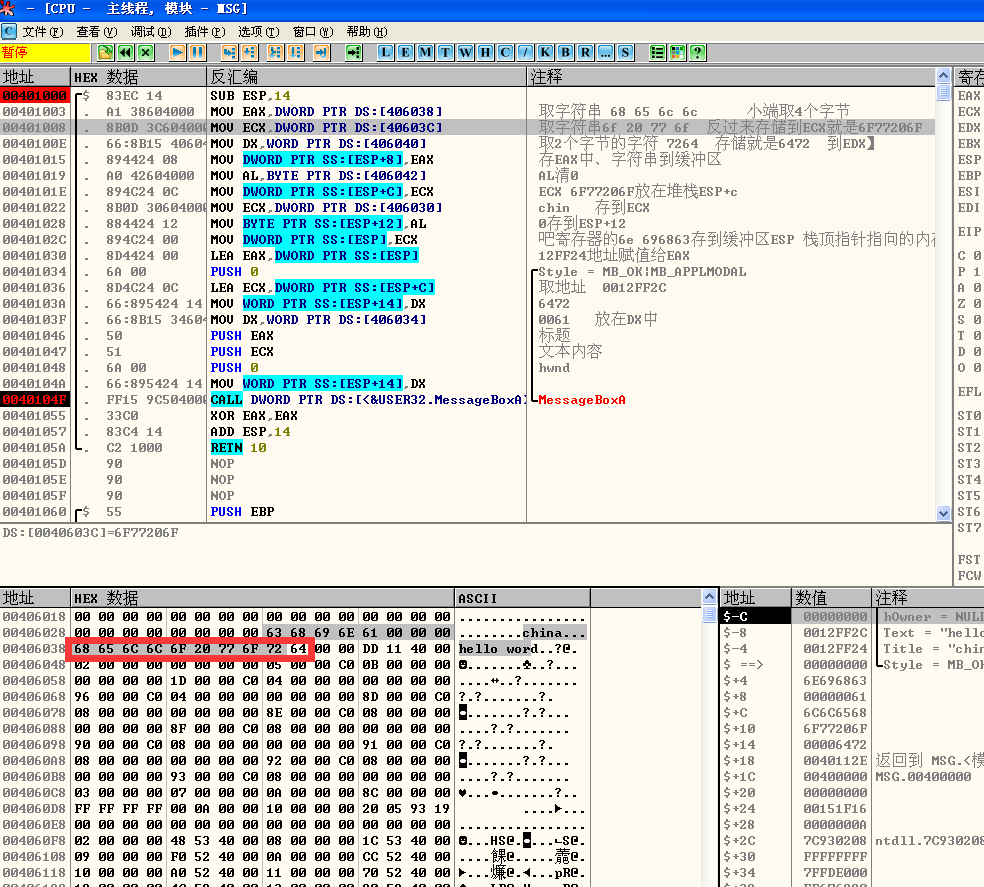This screenshot has height=887, width=984.
Task: Open the Memory map (M button)
Action: 425,53
